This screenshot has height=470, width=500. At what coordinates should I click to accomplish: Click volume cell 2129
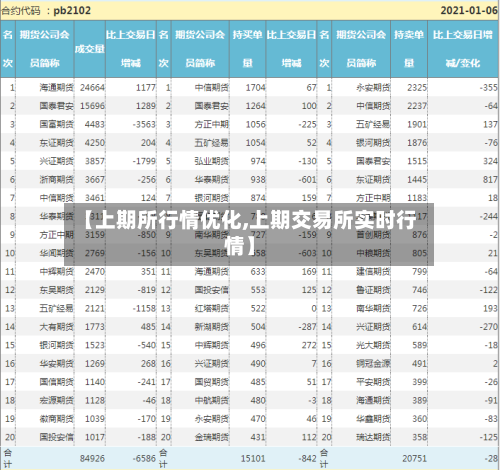95,290
